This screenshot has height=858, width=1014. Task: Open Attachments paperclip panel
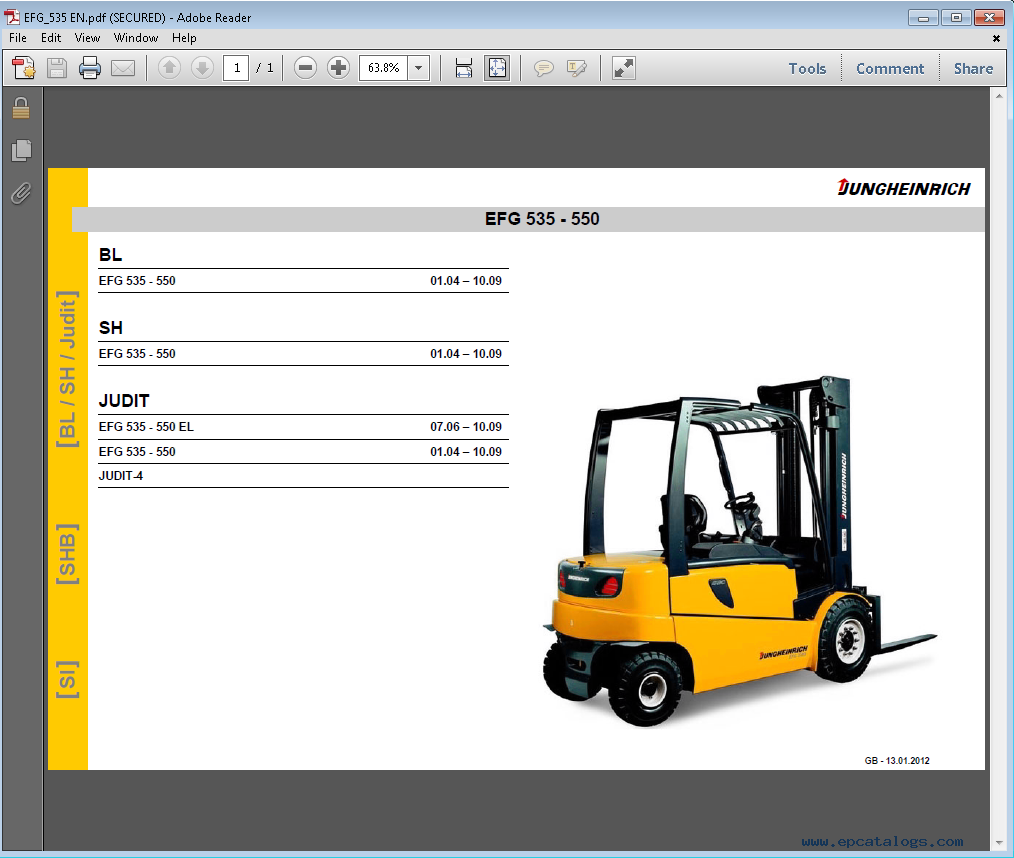[21, 193]
